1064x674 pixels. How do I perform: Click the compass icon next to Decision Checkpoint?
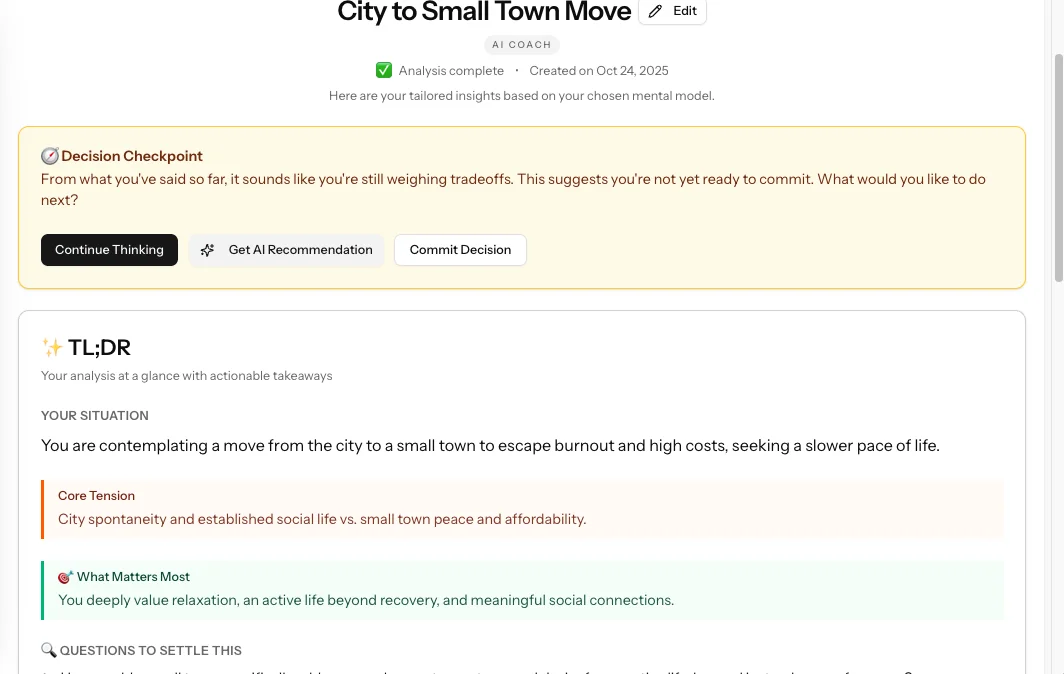[49, 156]
